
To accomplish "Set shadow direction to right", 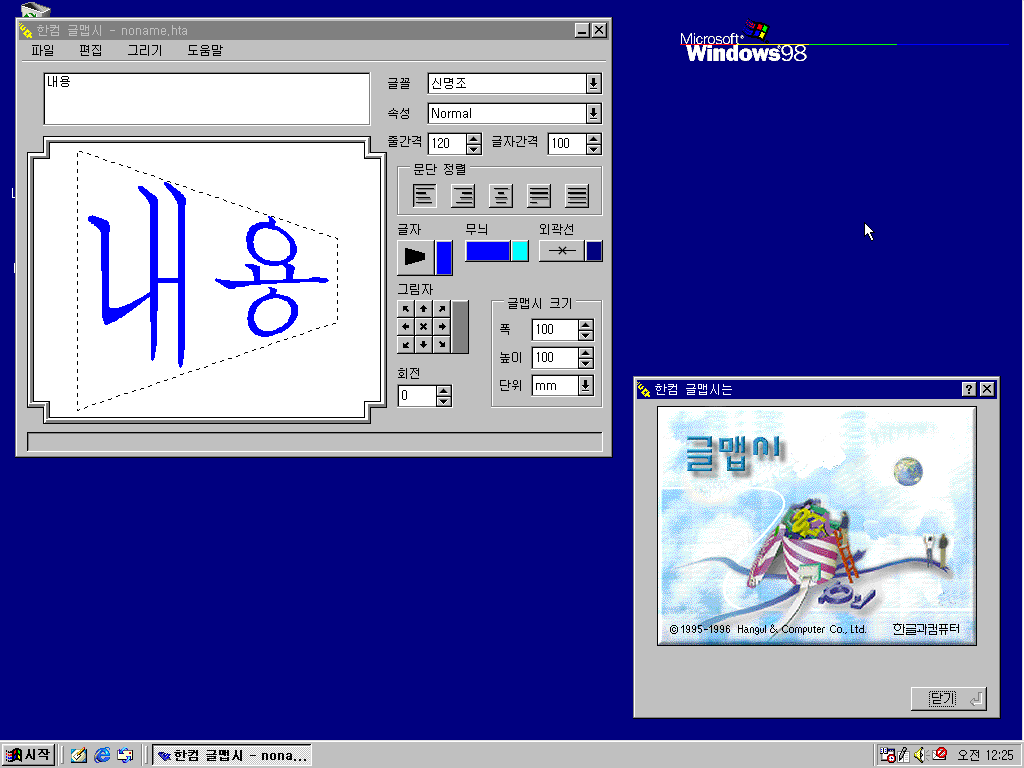I will pyautogui.click(x=442, y=327).
